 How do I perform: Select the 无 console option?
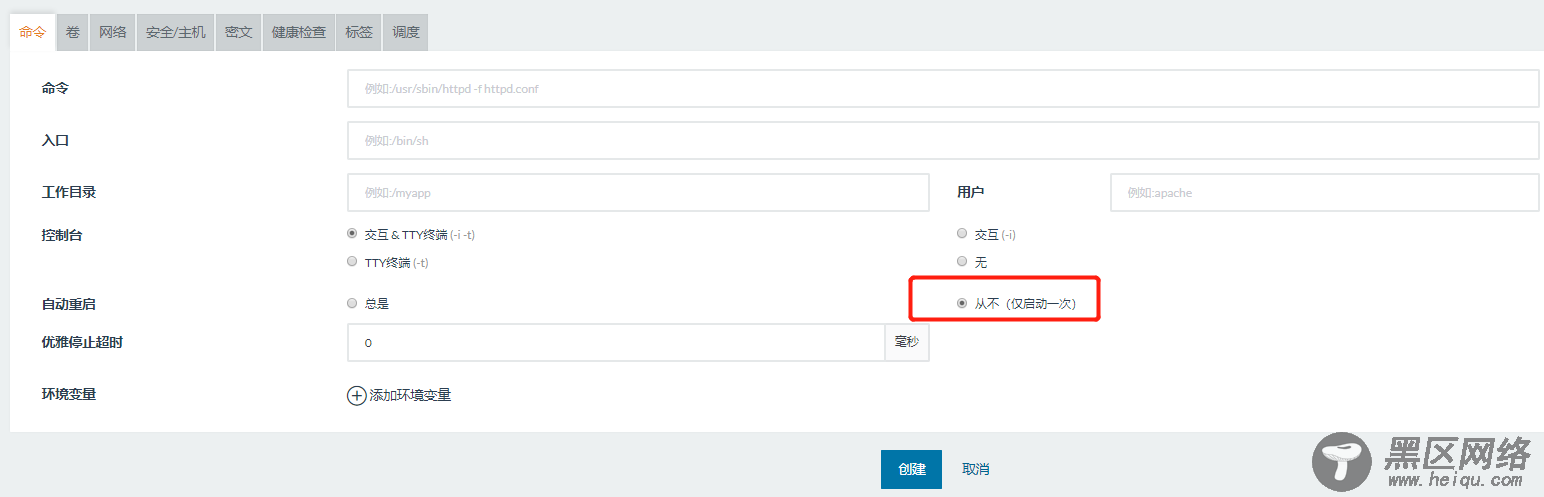962,262
